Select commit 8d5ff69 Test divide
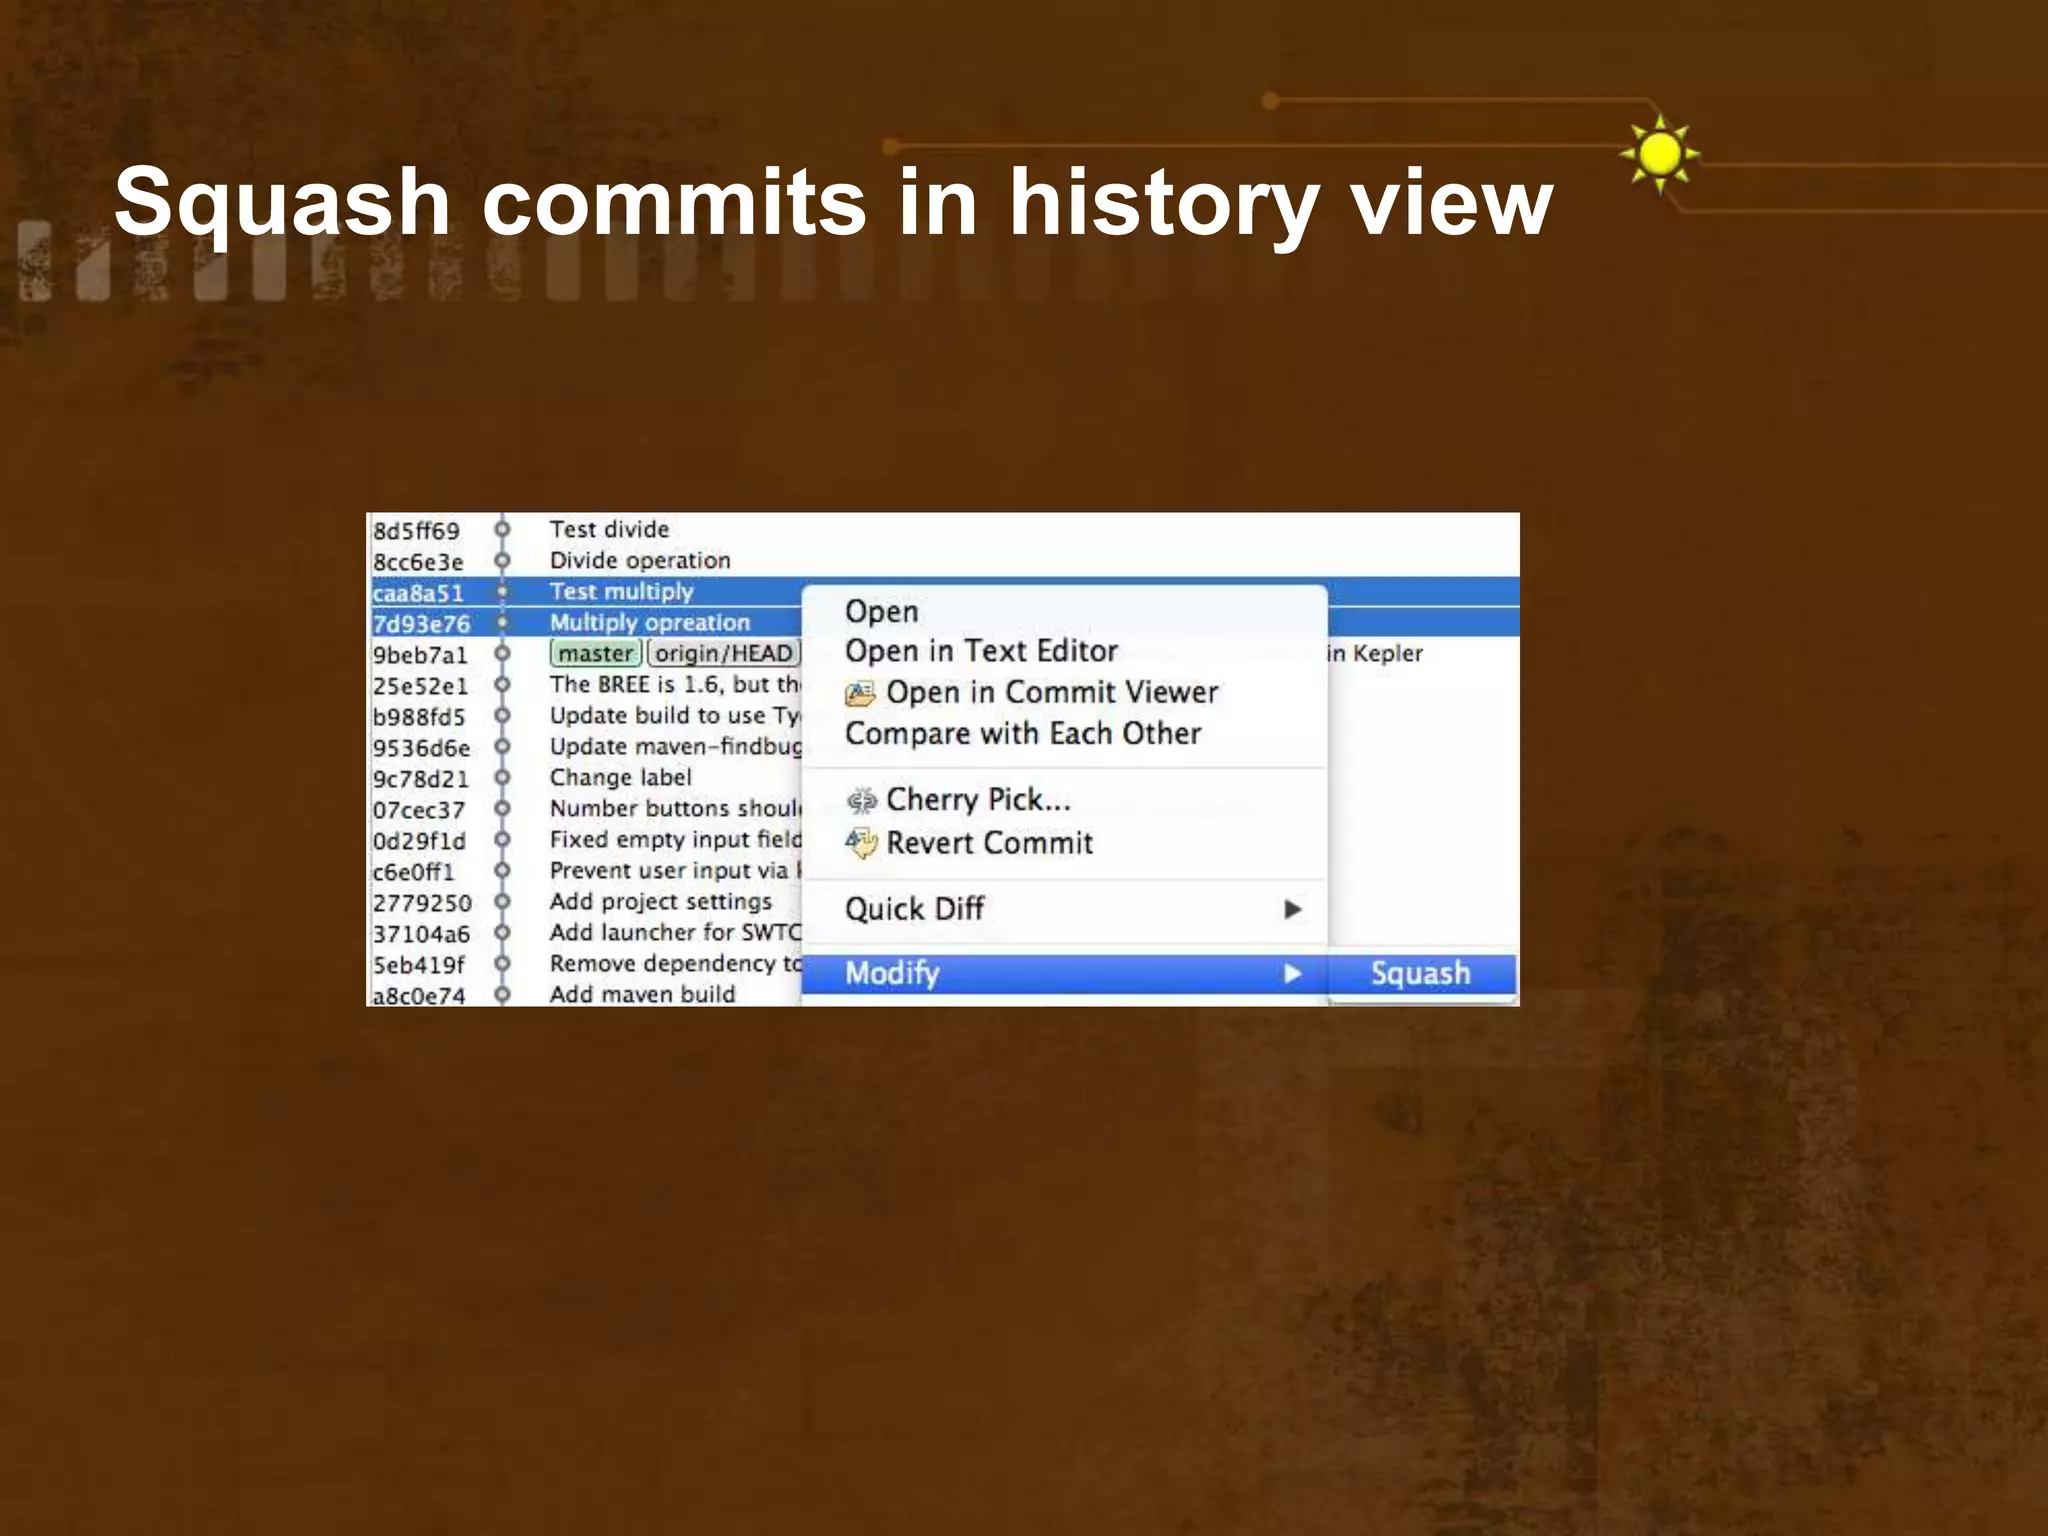Viewport: 2048px width, 1536px height. tap(944, 529)
